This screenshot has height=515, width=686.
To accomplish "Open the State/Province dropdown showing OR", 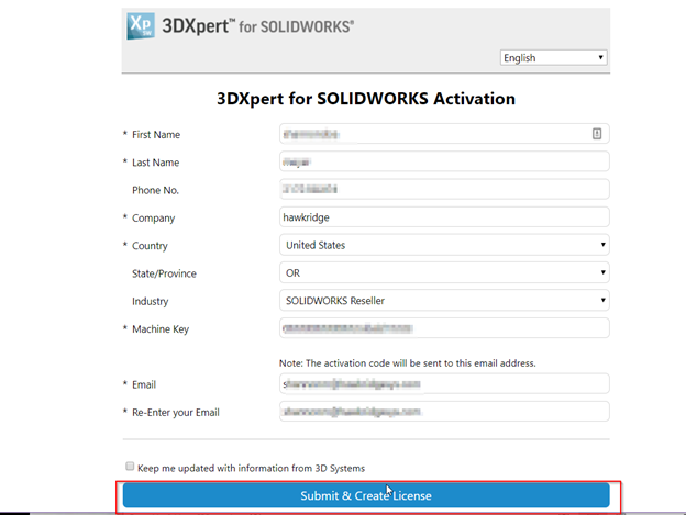I will pos(444,273).
